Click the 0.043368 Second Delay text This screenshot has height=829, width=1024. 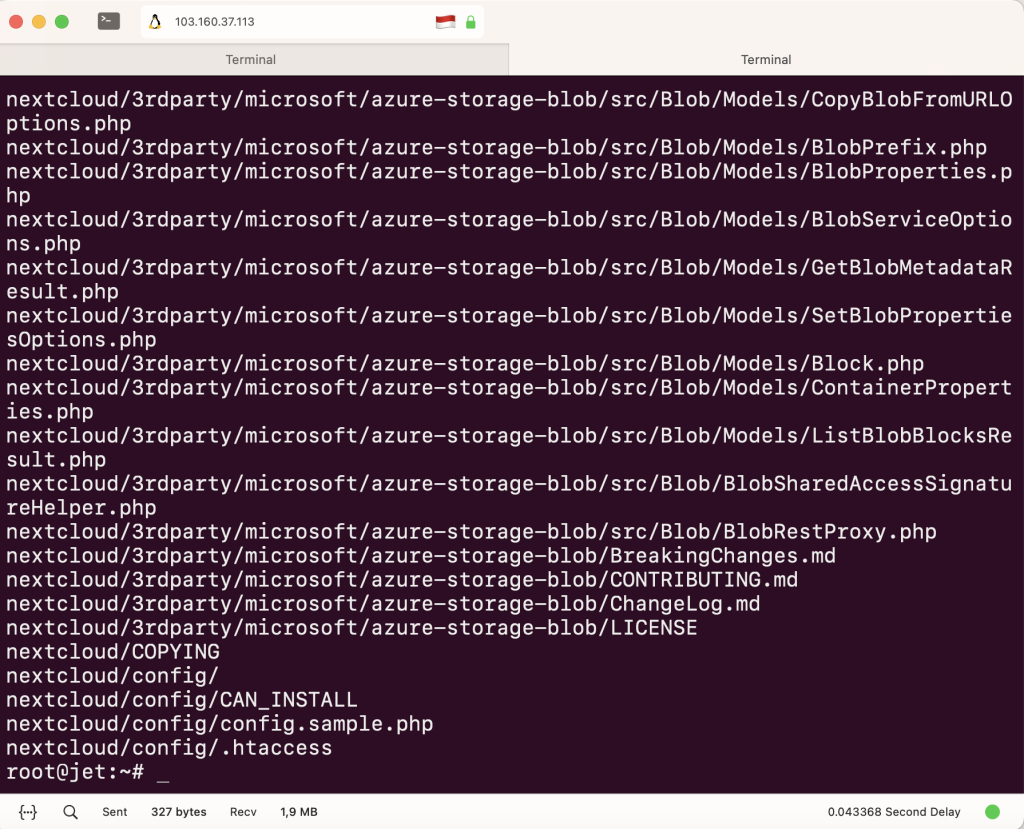(894, 812)
